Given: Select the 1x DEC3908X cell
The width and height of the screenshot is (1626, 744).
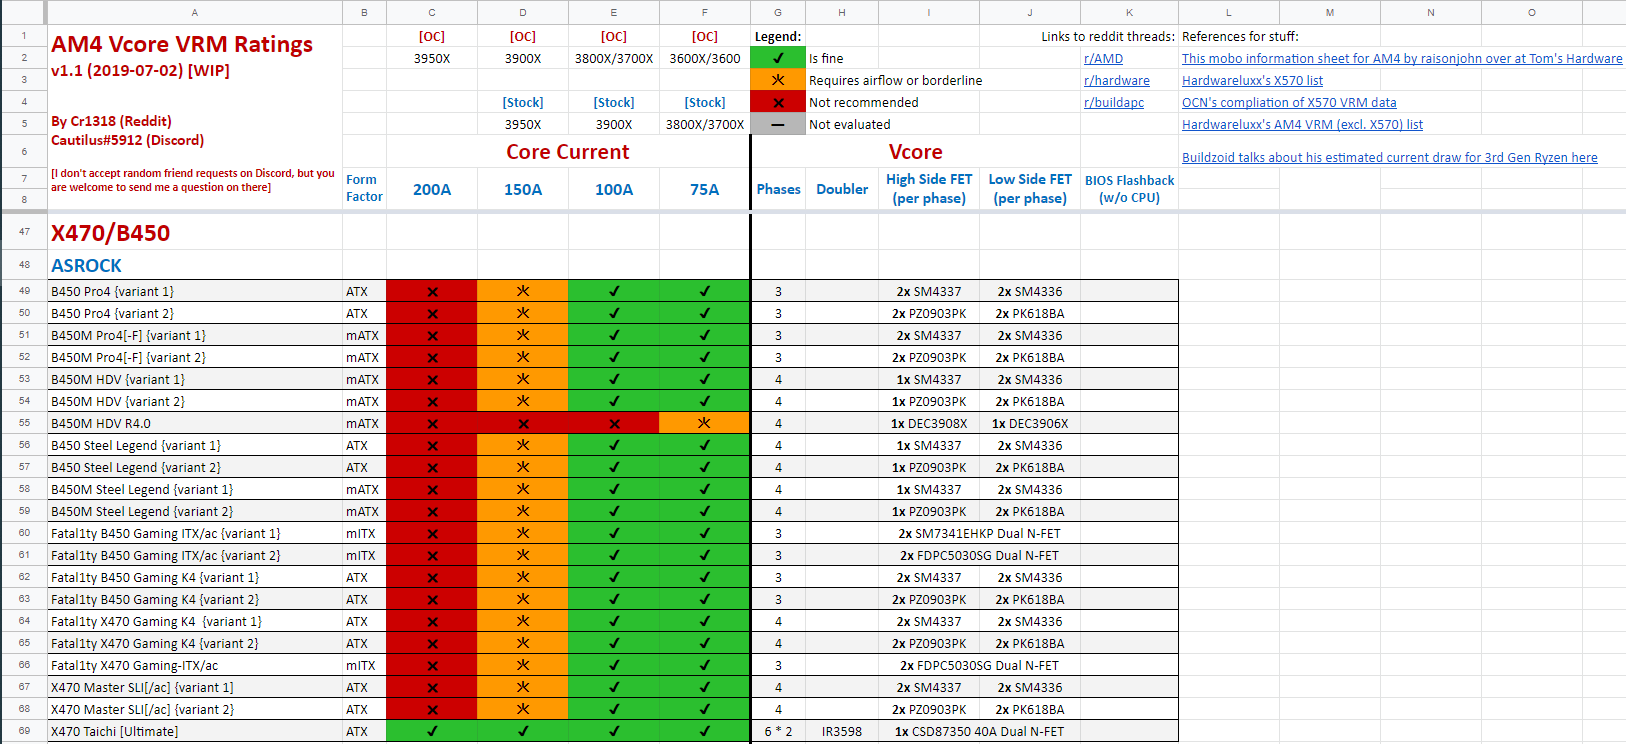Looking at the screenshot, I should click(929, 423).
